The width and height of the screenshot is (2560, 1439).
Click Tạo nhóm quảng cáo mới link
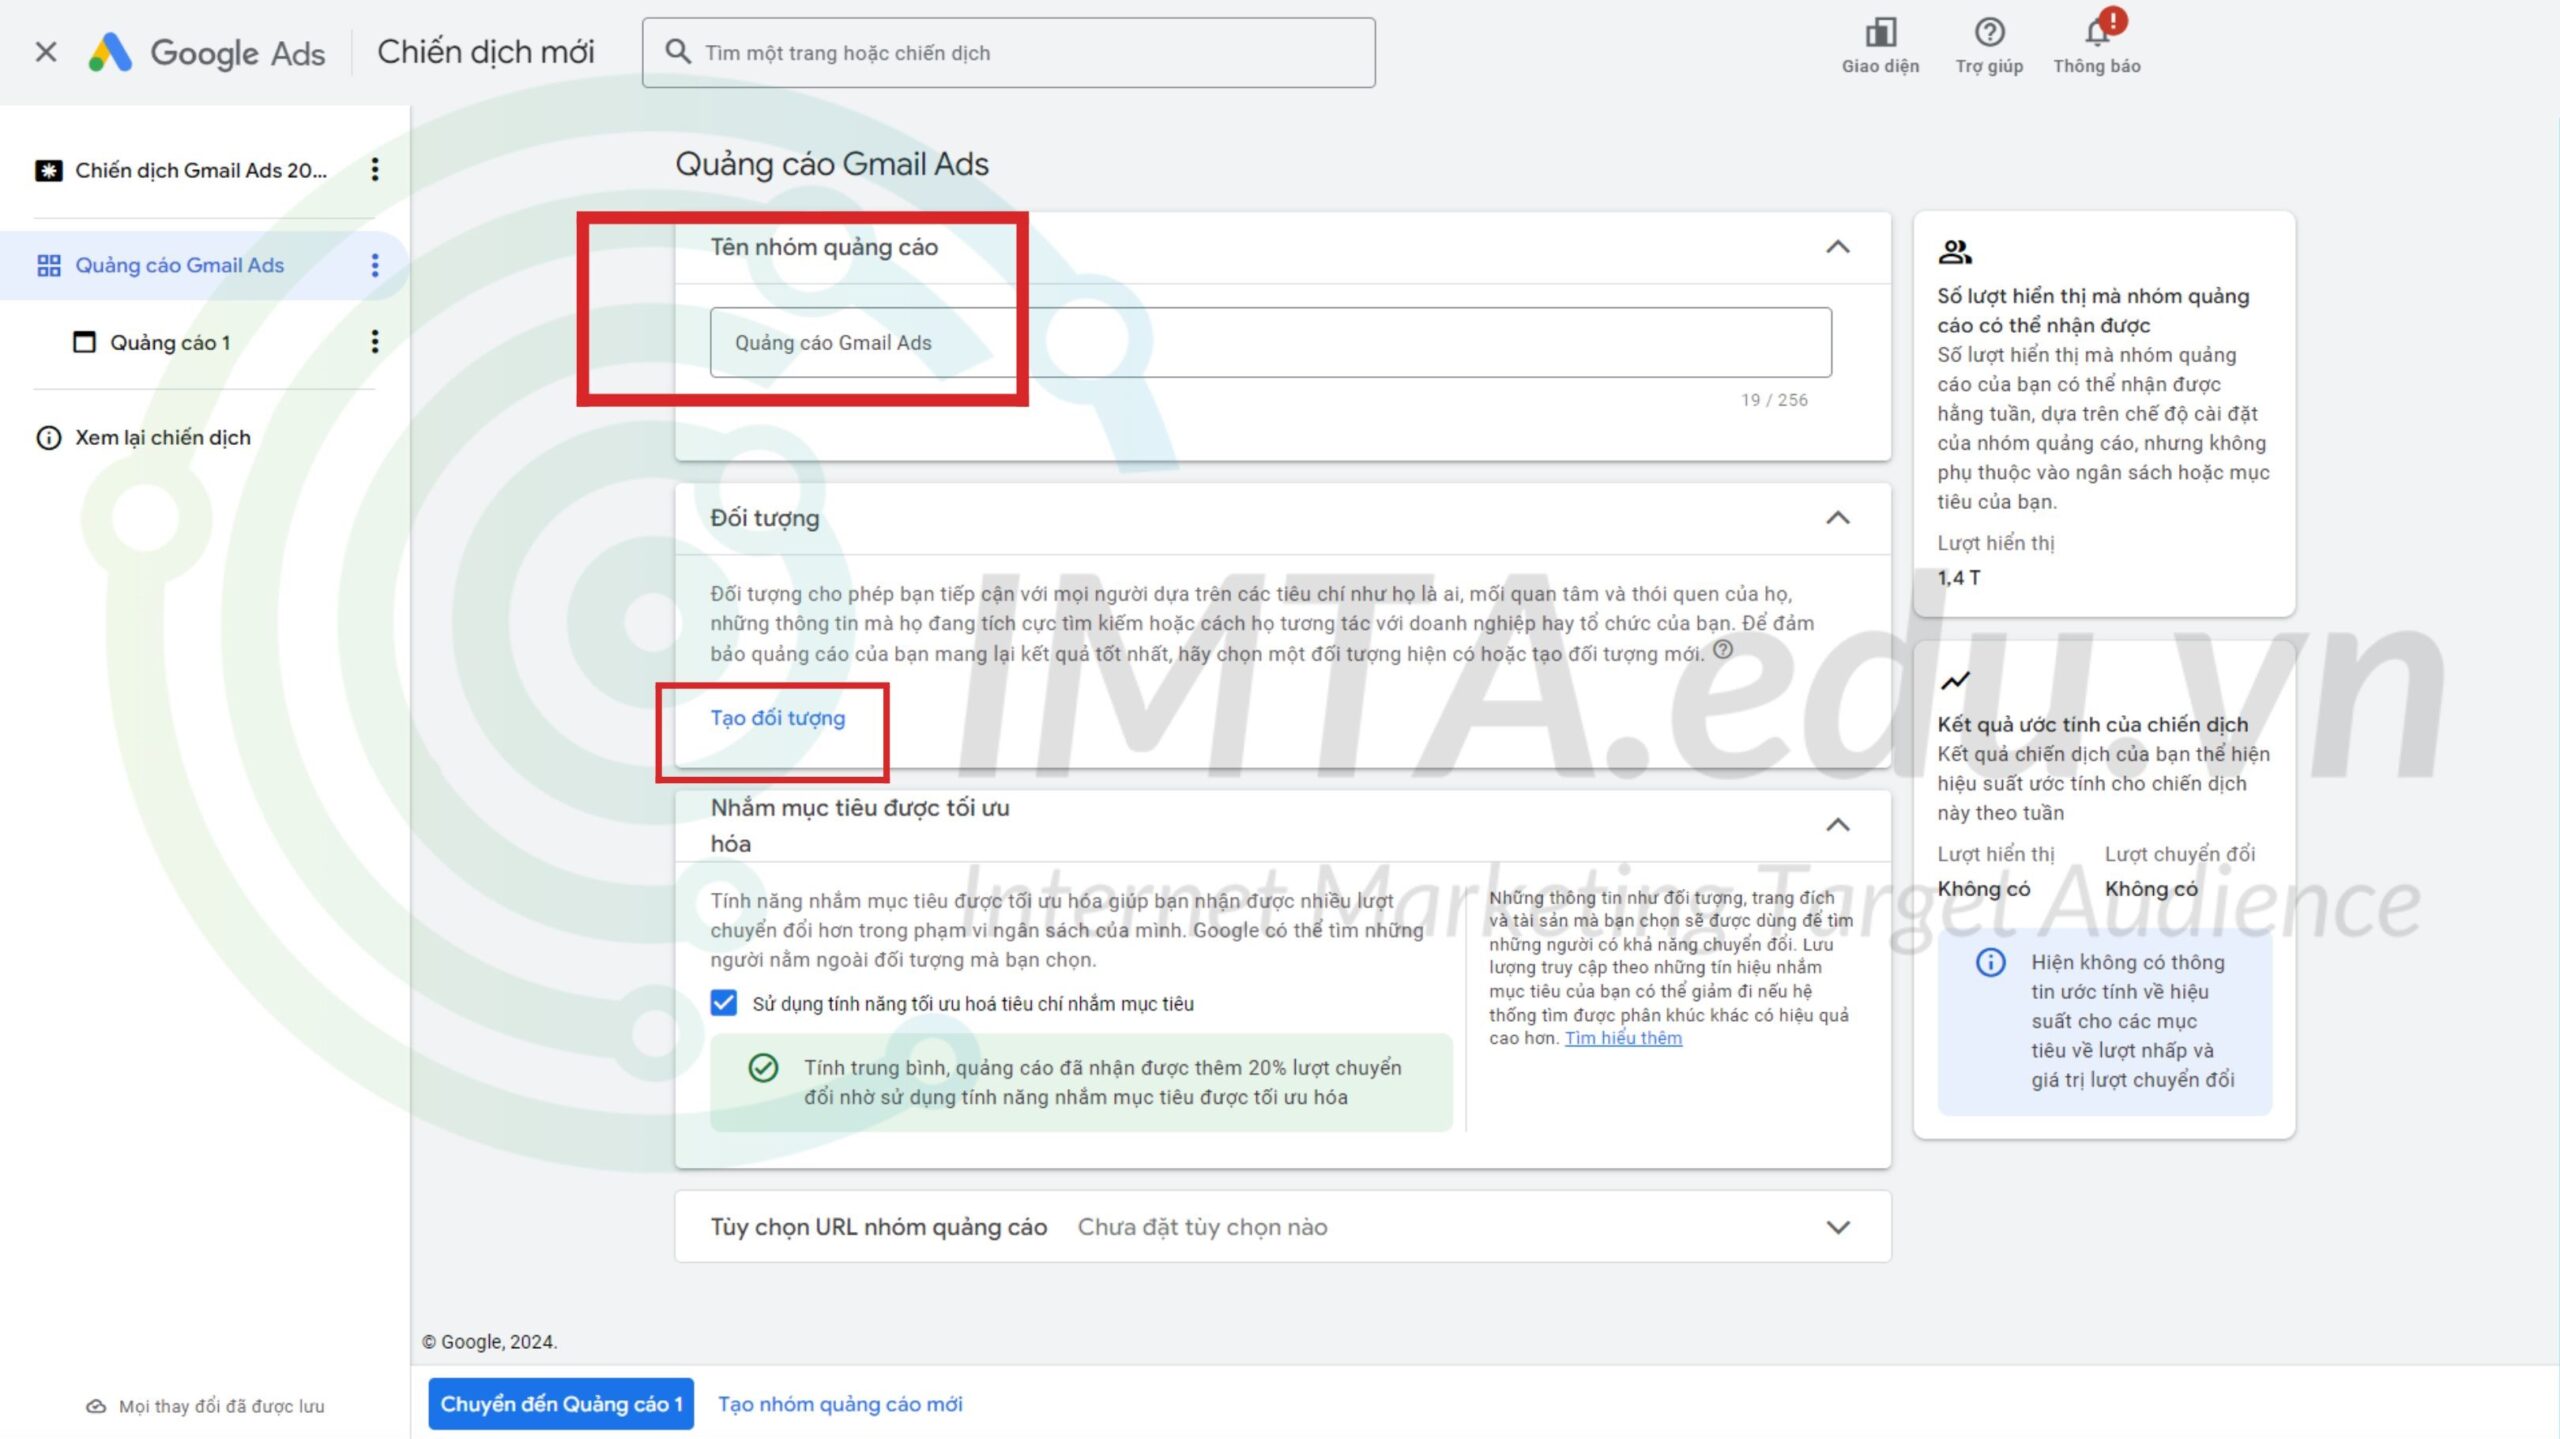pyautogui.click(x=840, y=1404)
